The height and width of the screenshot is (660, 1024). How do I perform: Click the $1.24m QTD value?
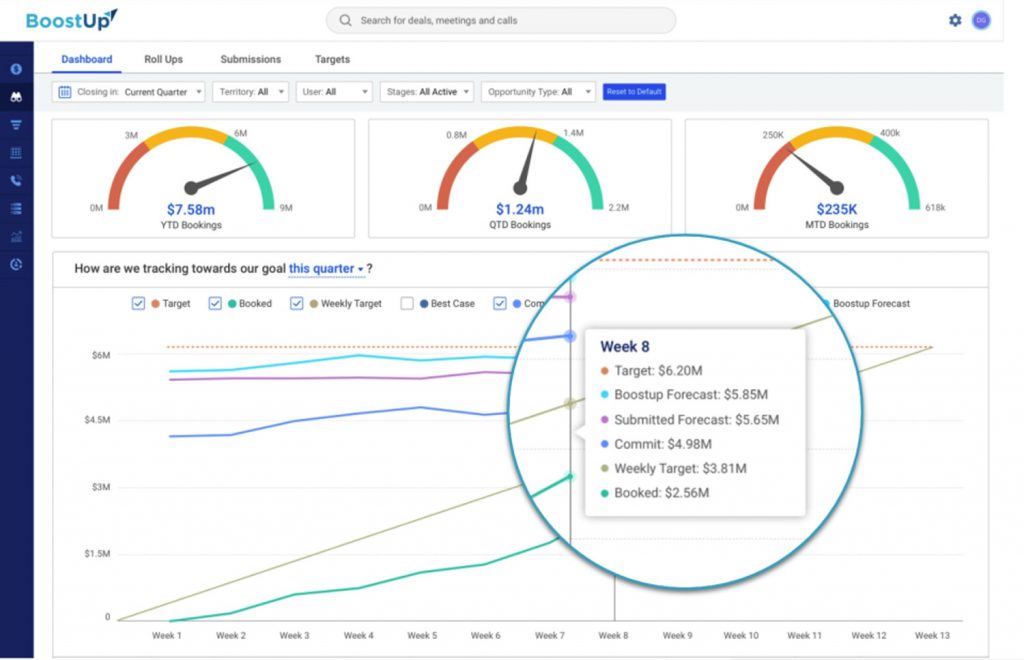(x=520, y=210)
